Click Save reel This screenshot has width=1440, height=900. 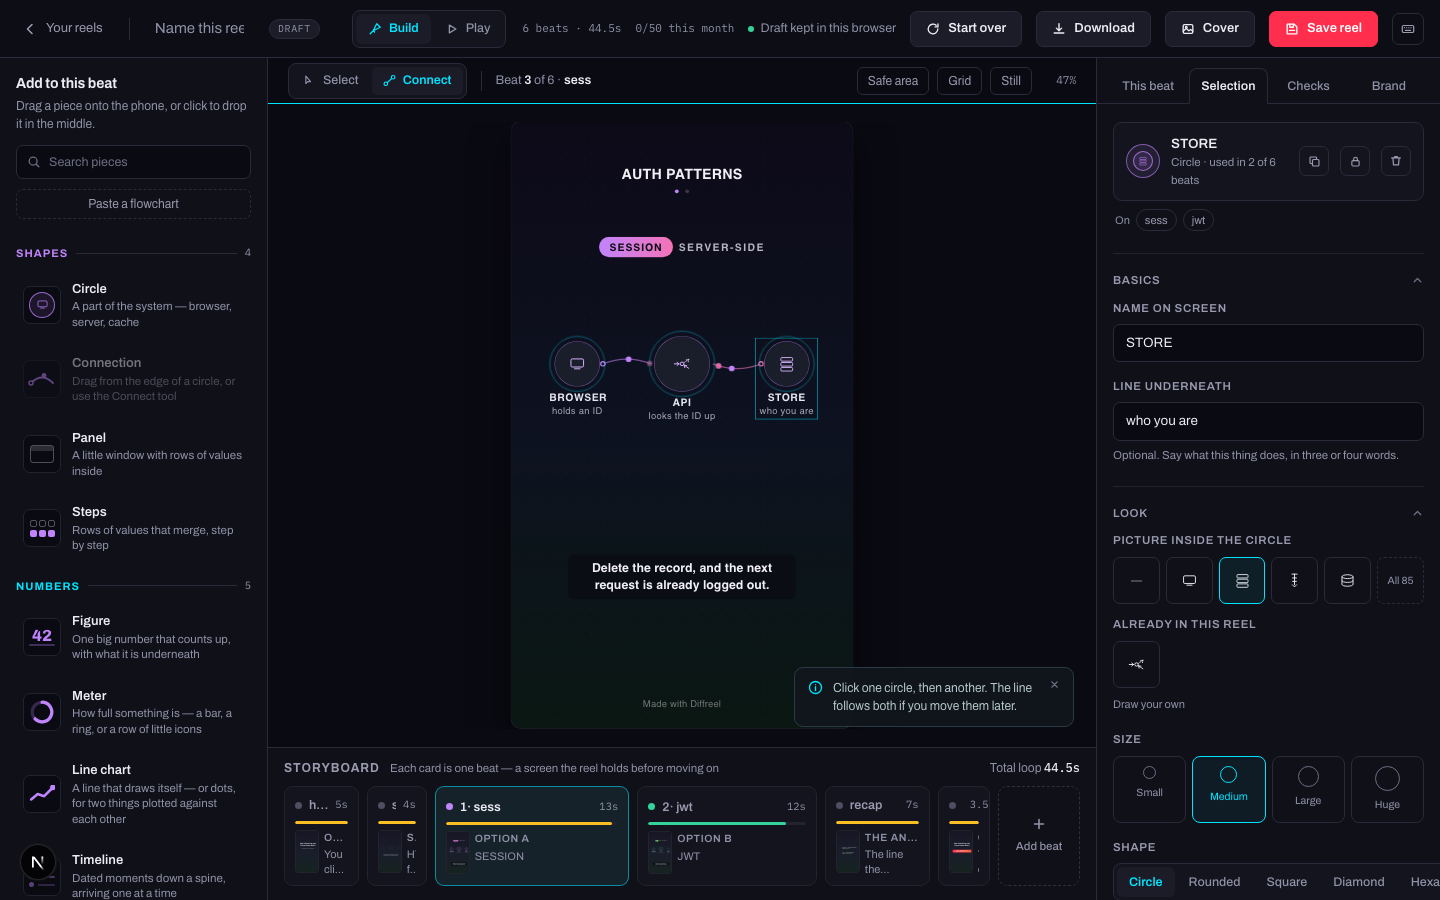click(1323, 29)
